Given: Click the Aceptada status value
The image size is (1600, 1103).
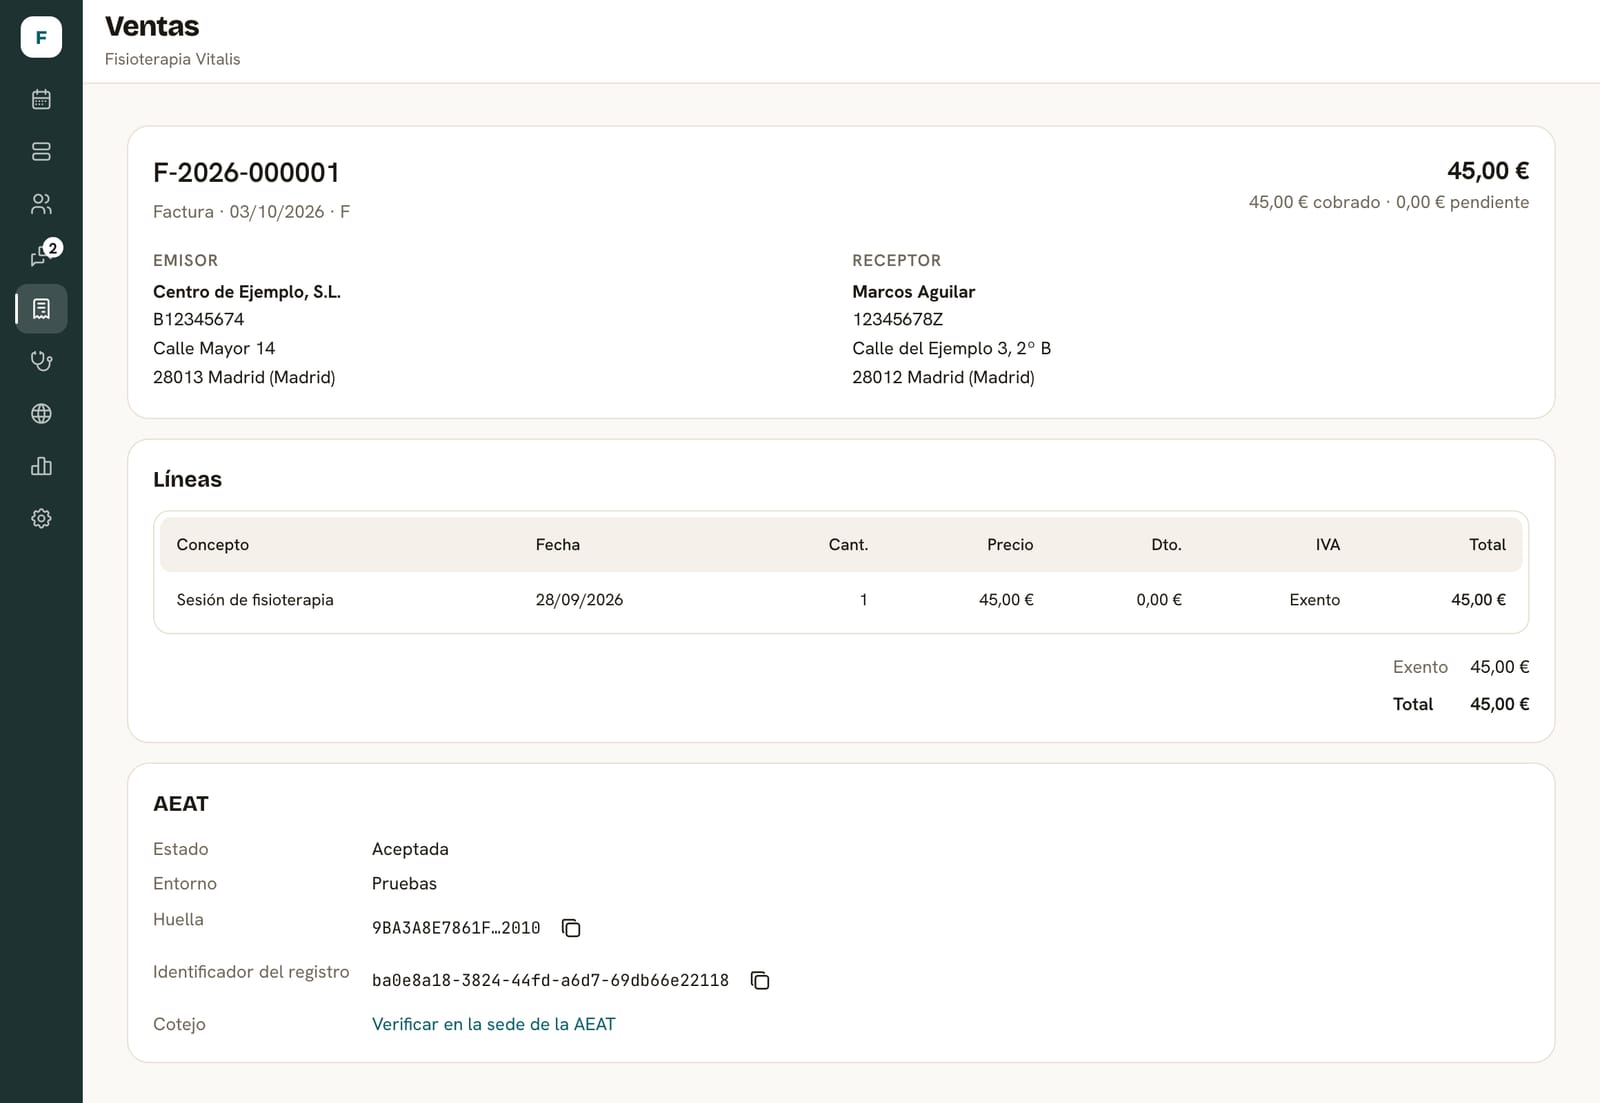Looking at the screenshot, I should [x=410, y=849].
